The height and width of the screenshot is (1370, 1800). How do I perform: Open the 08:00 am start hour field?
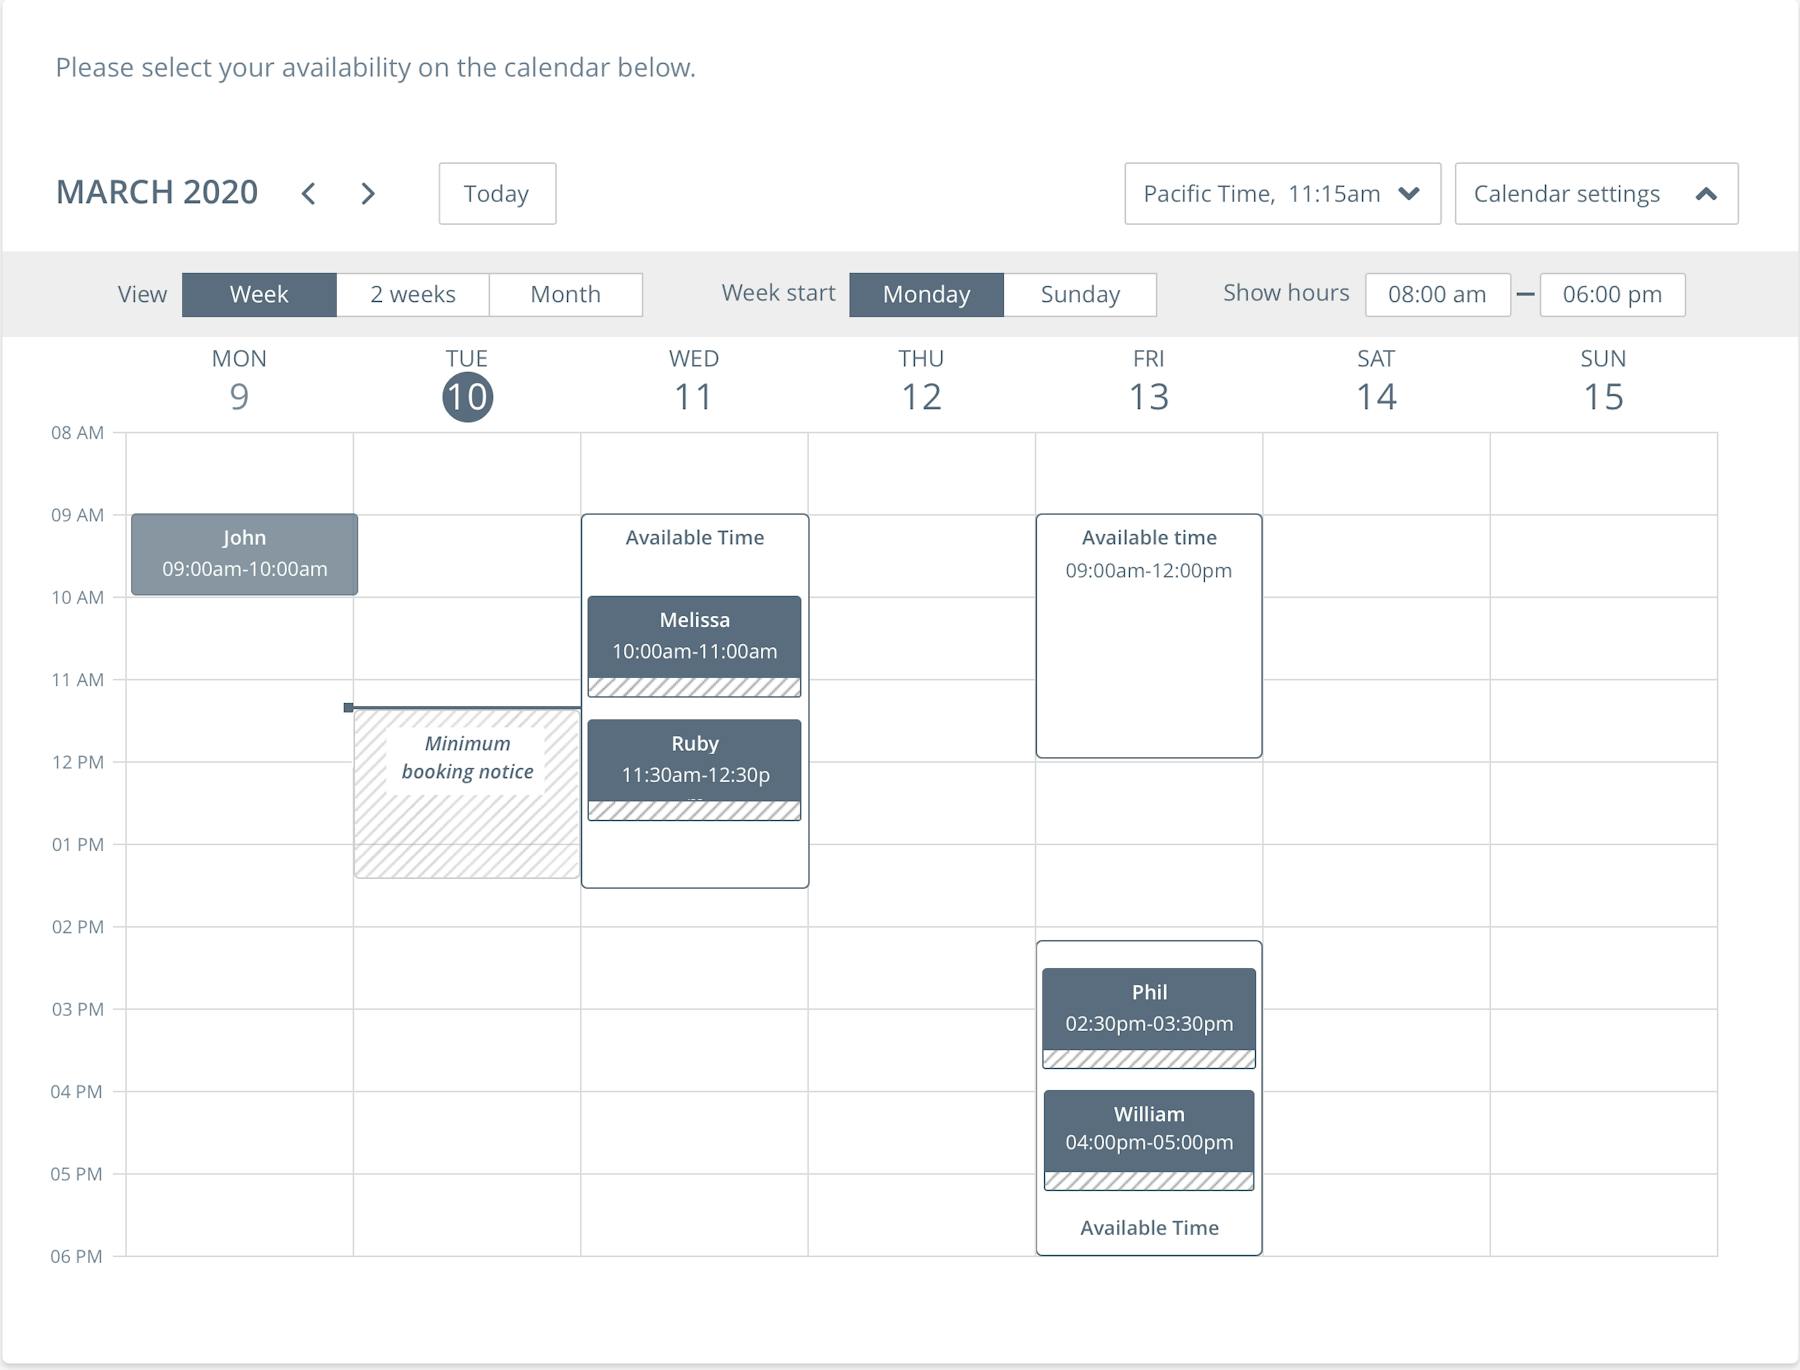pos(1437,295)
